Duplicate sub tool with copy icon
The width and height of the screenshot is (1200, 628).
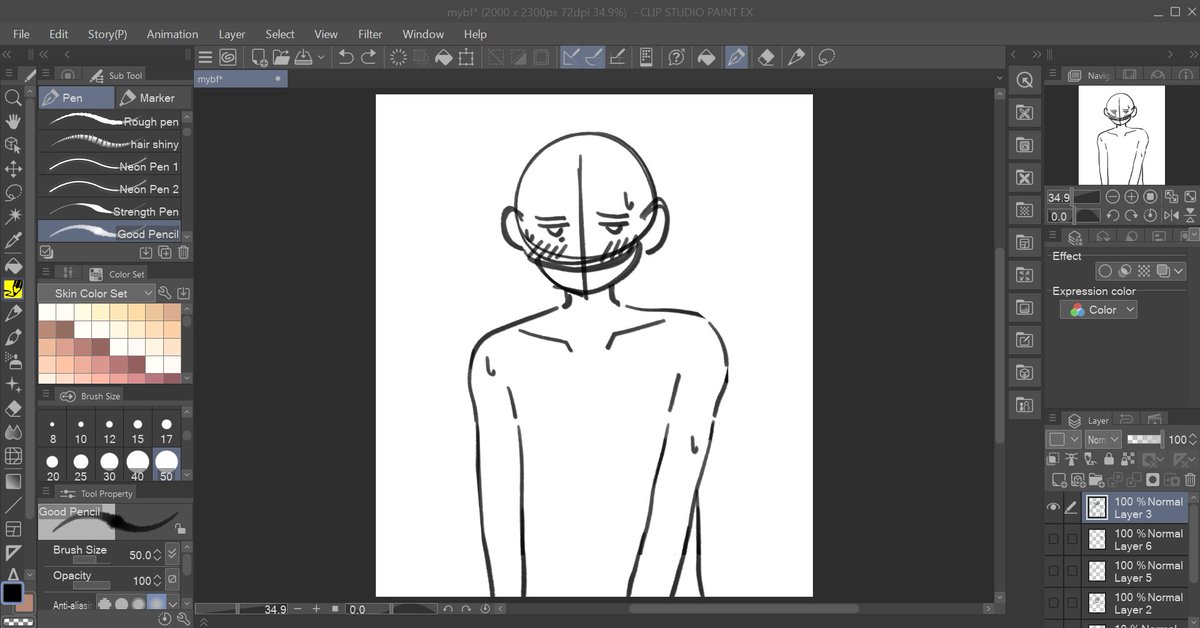pyautogui.click(x=165, y=253)
